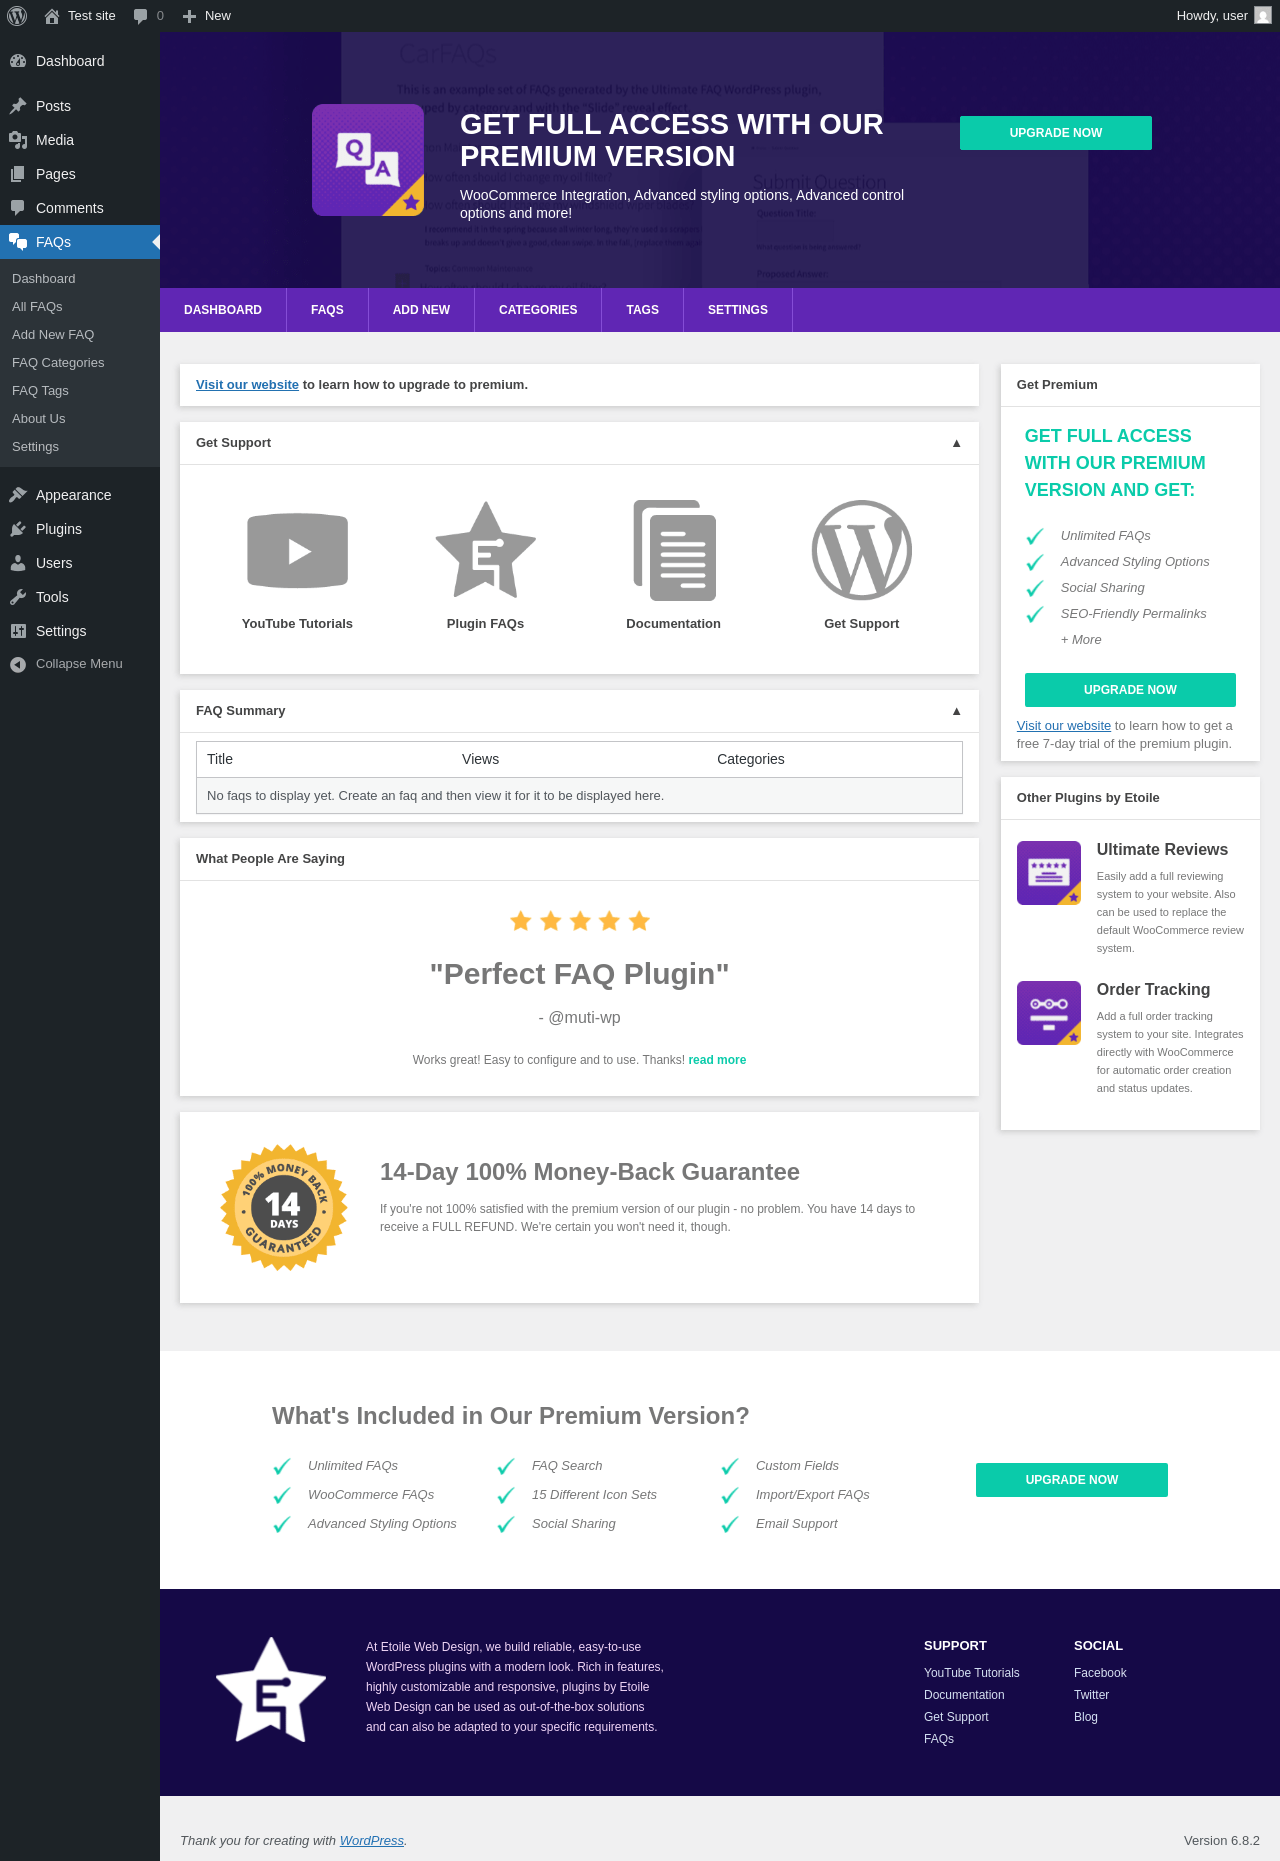Click the Posts pushpin icon
Viewport: 1280px width, 1861px height.
pos(18,106)
